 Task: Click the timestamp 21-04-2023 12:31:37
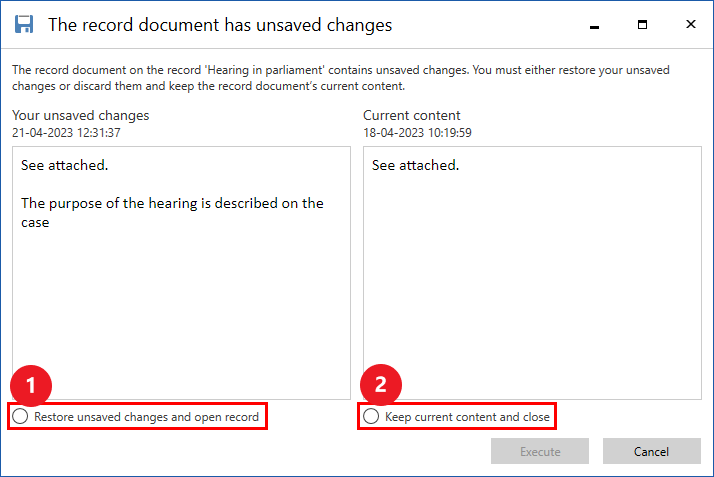pyautogui.click(x=67, y=132)
